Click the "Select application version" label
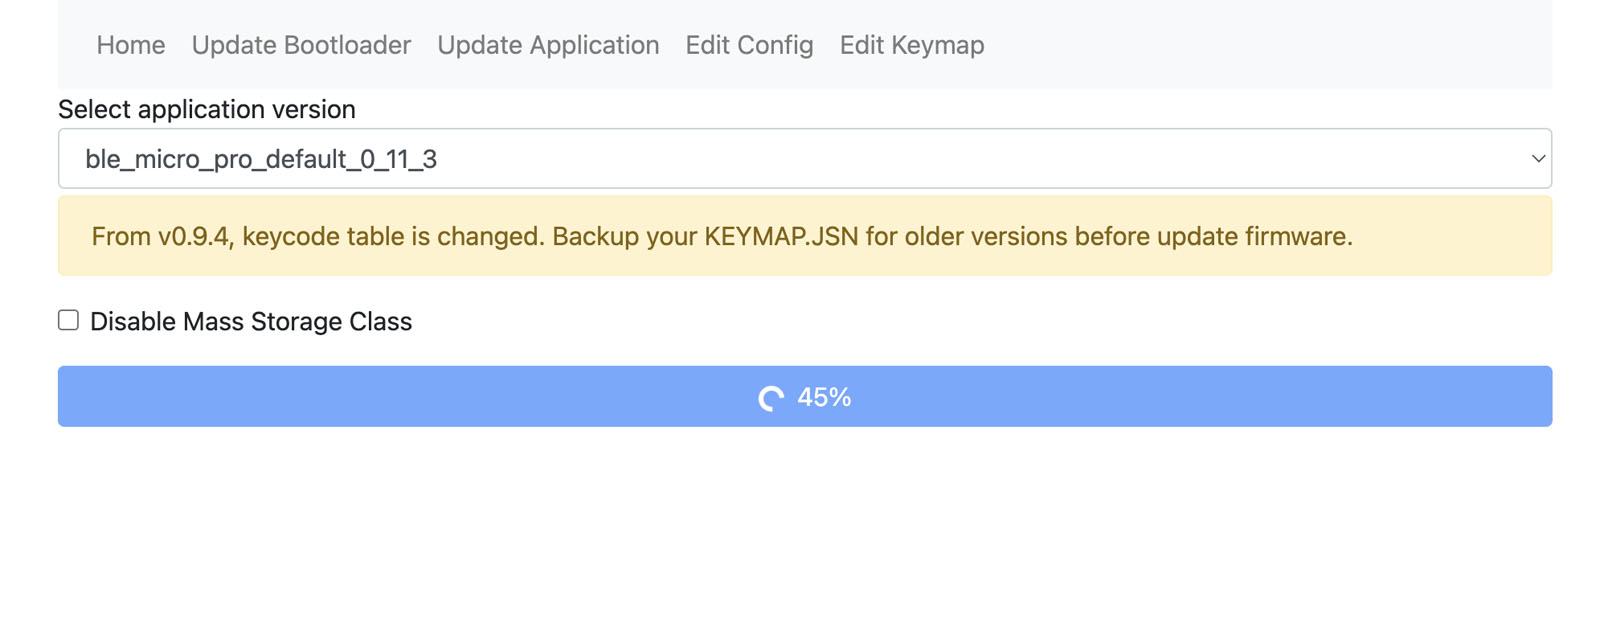Image resolution: width=1600 pixels, height=635 pixels. pos(207,109)
